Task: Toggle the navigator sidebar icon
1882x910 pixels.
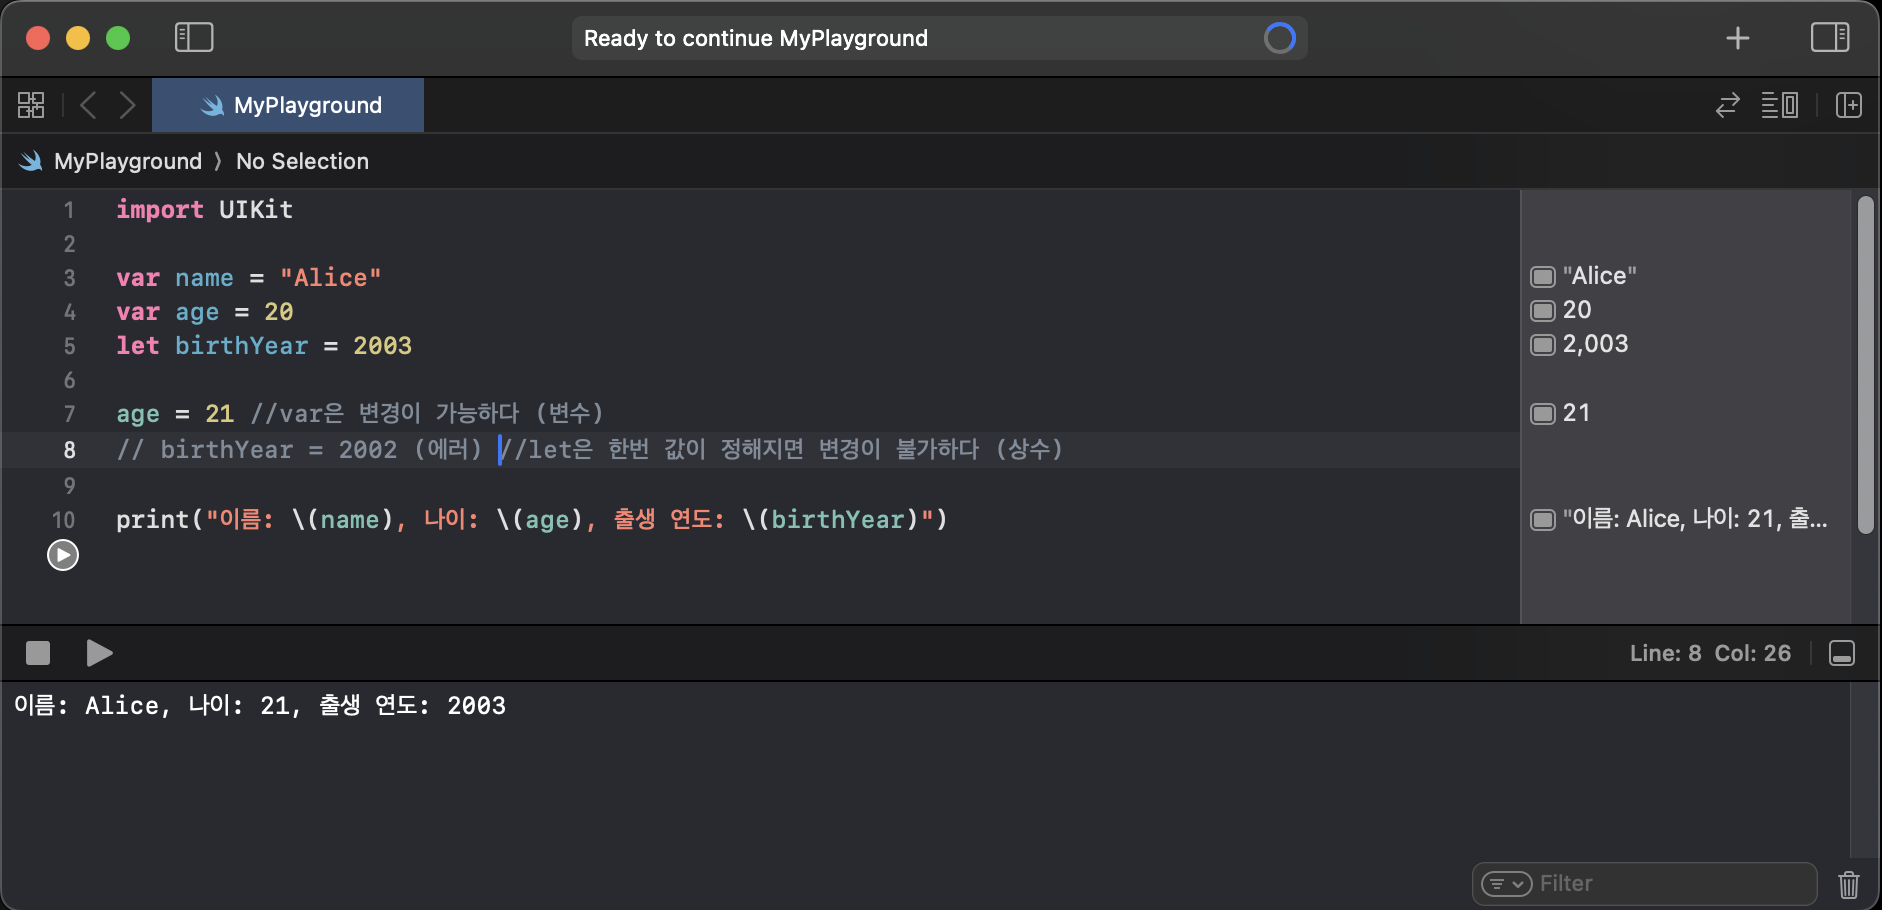Action: [x=194, y=38]
